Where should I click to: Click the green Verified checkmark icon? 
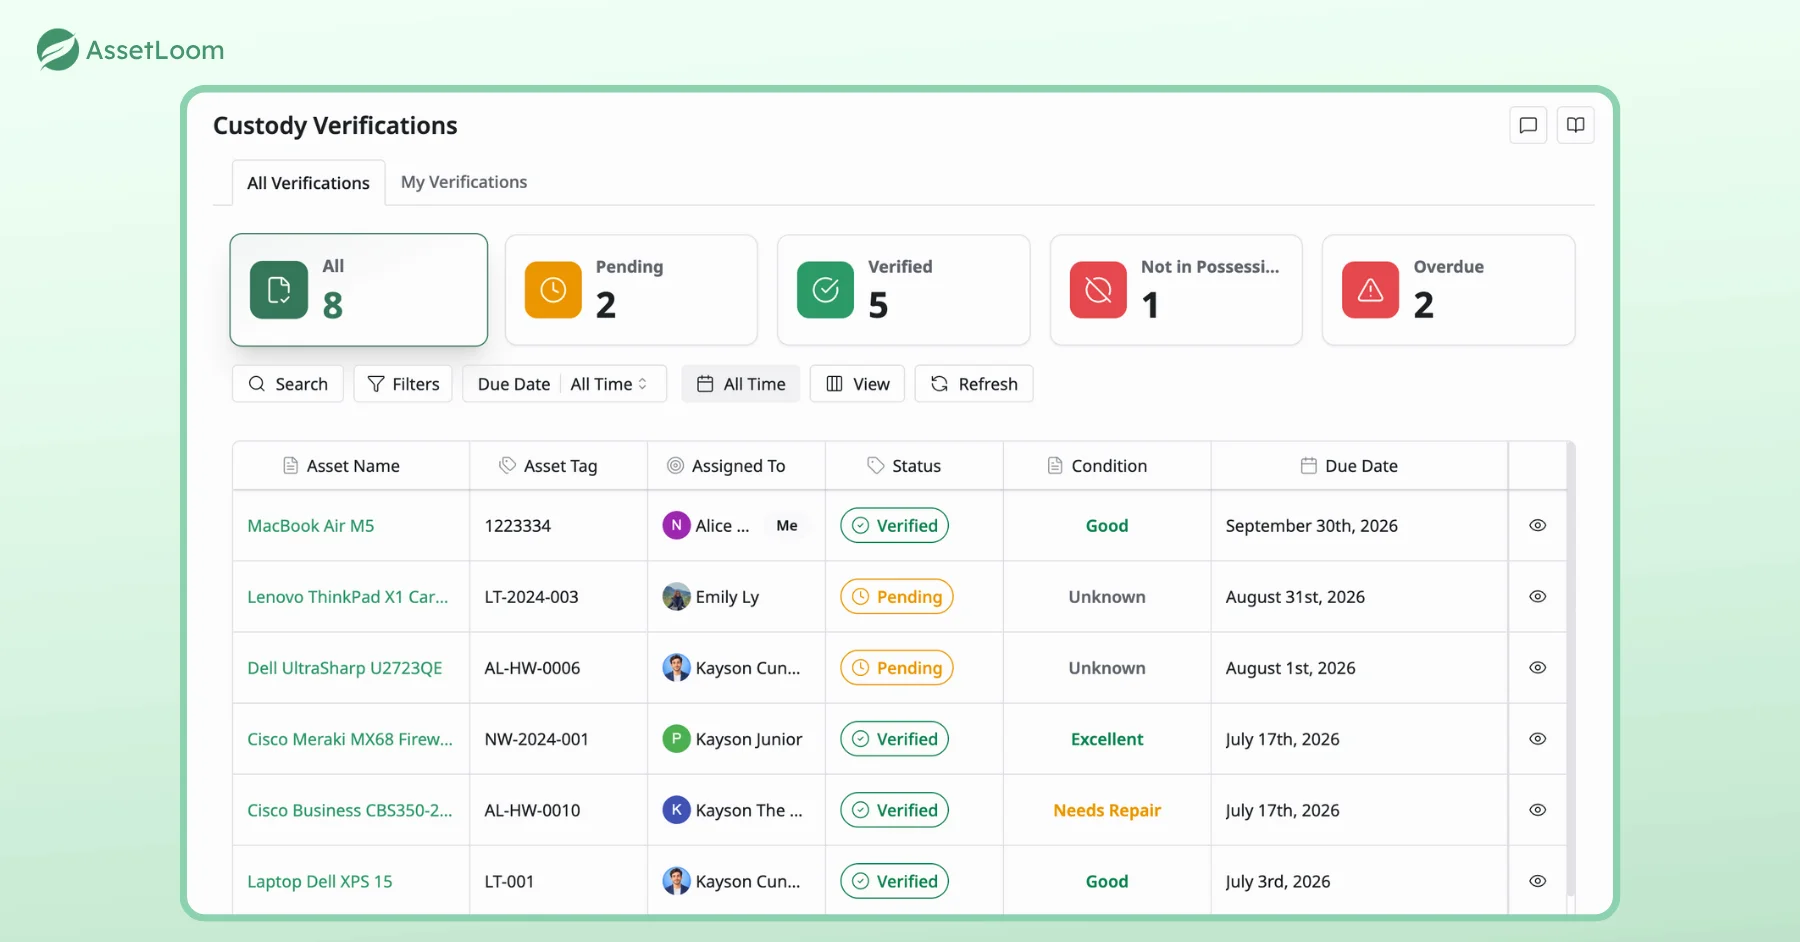pos(825,290)
